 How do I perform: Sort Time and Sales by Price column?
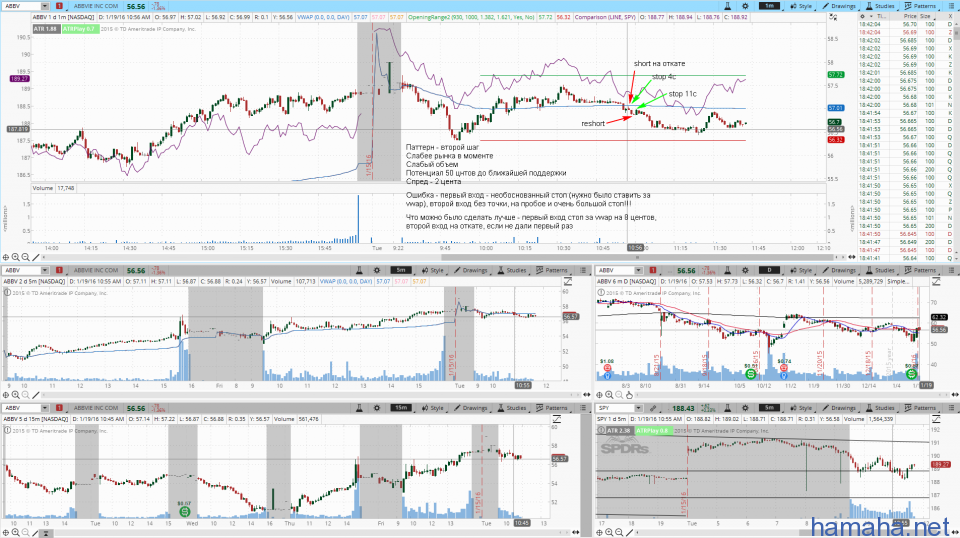(910, 17)
